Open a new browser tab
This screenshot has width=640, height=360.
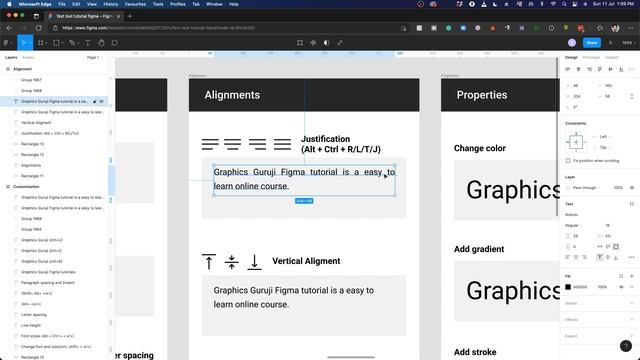point(130,16)
